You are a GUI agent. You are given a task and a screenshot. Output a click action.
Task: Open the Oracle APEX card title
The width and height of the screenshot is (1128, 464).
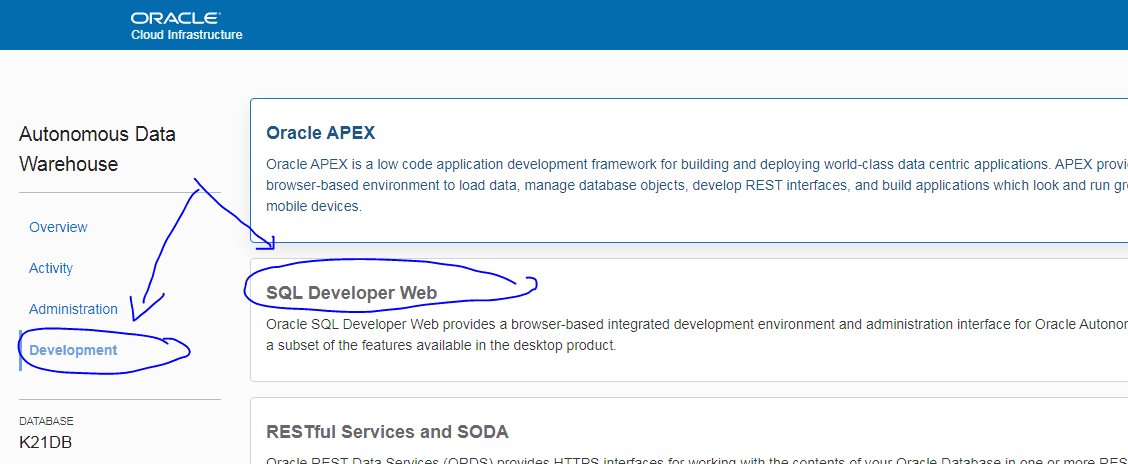[x=321, y=133]
